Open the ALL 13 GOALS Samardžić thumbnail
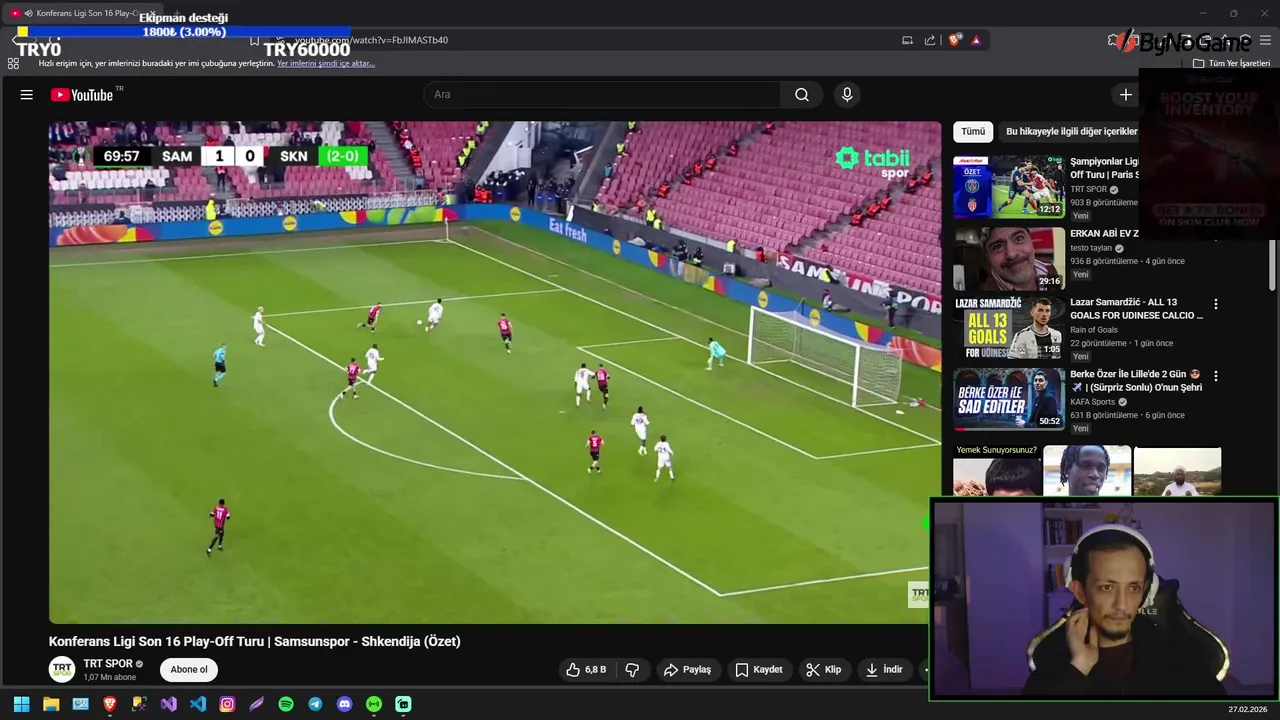This screenshot has height=720, width=1280. [x=1009, y=328]
